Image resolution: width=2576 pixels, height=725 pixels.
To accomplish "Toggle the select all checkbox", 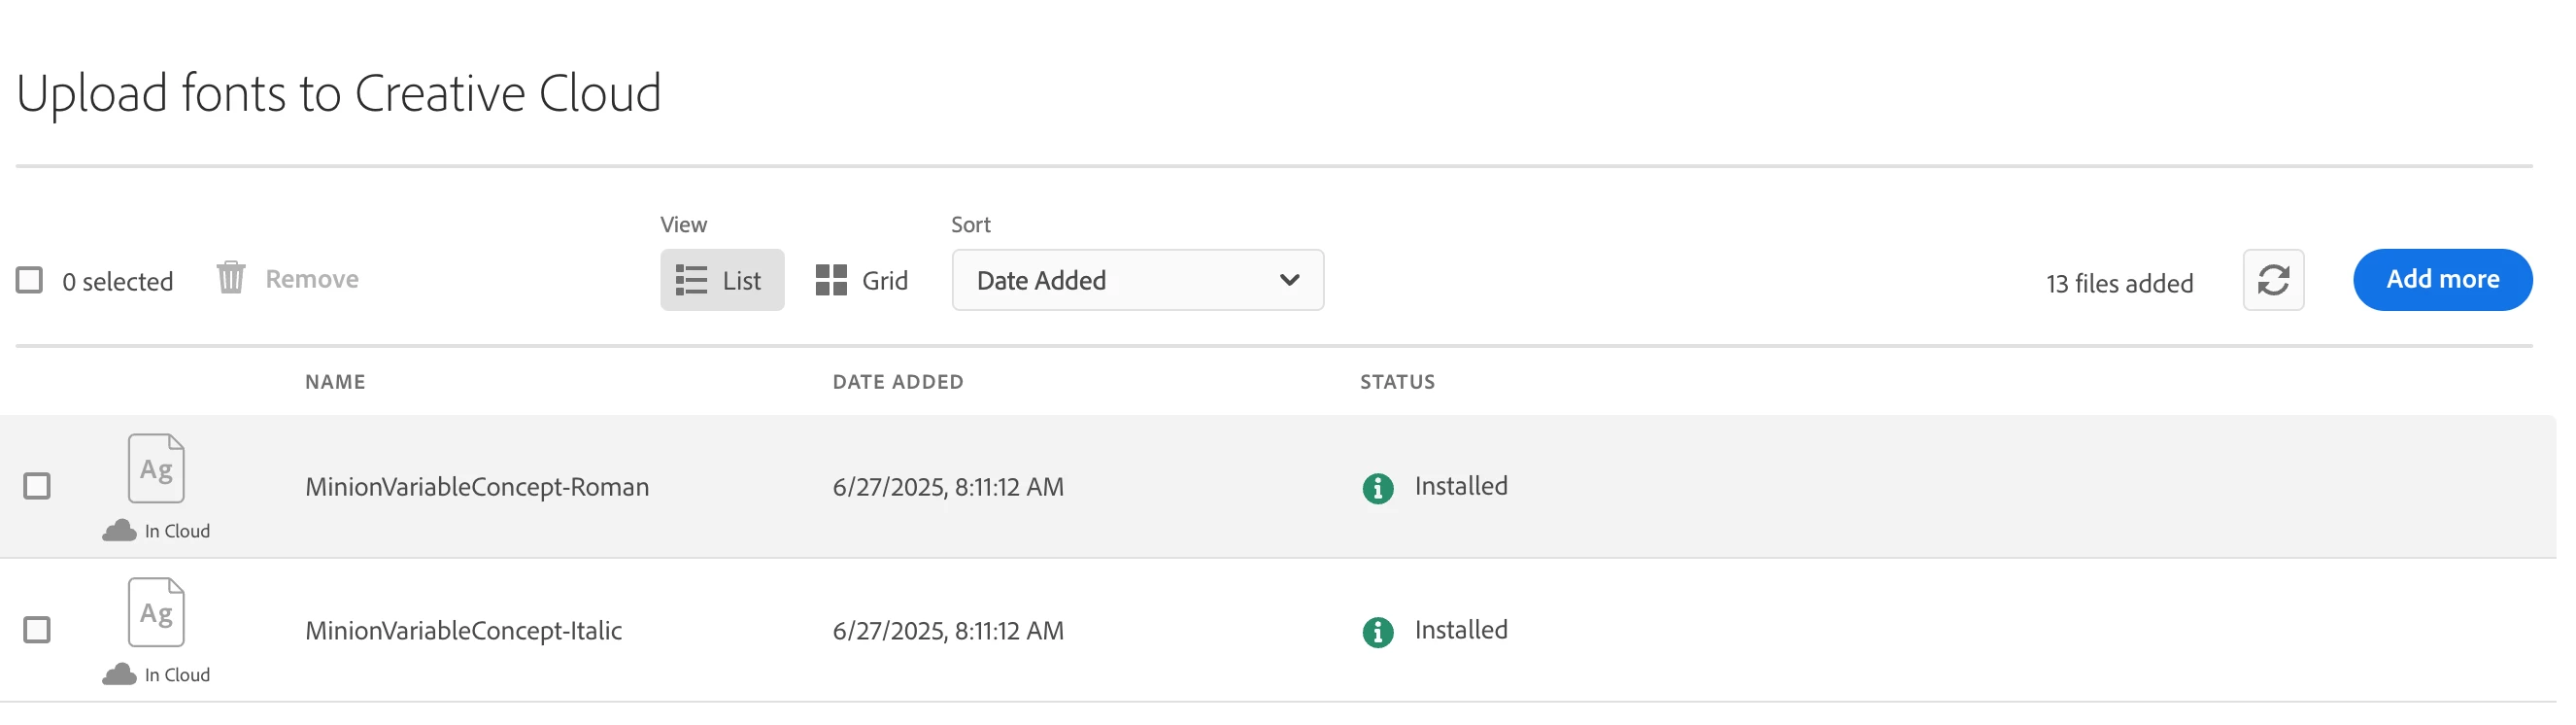I will point(30,282).
